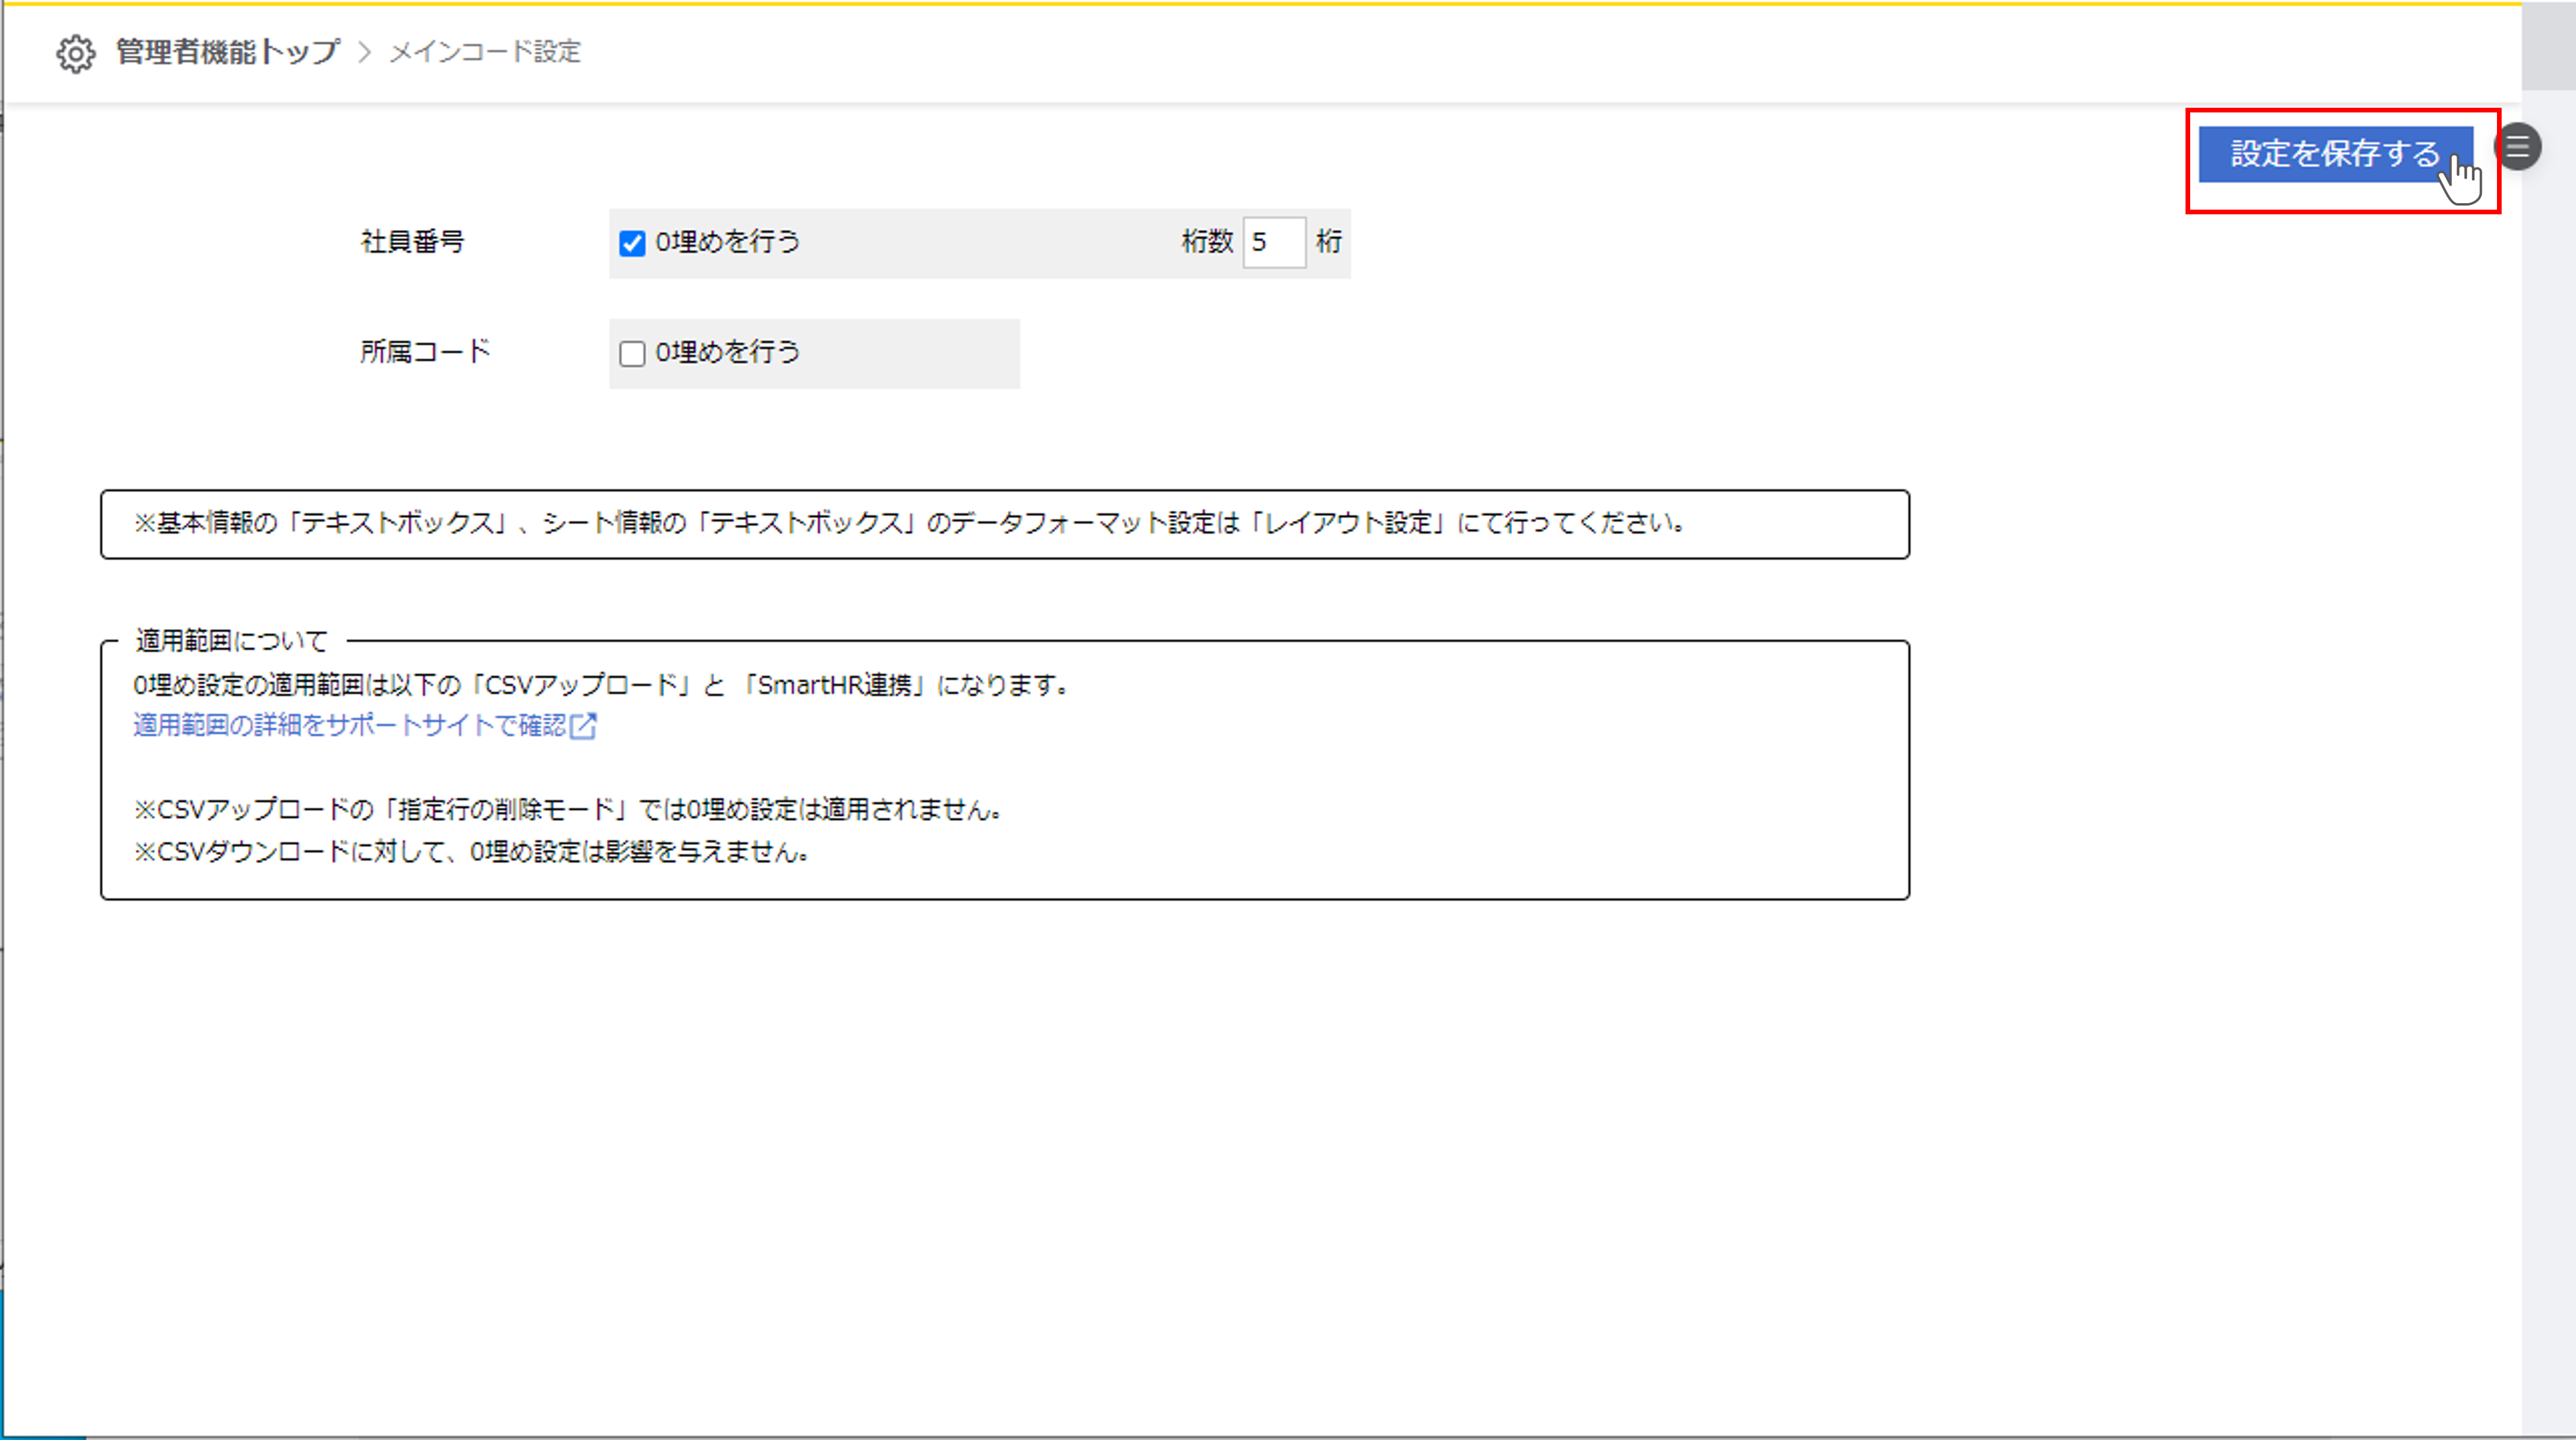Focus the 桁数 digit input field
2576x1440 pixels.
tap(1273, 242)
